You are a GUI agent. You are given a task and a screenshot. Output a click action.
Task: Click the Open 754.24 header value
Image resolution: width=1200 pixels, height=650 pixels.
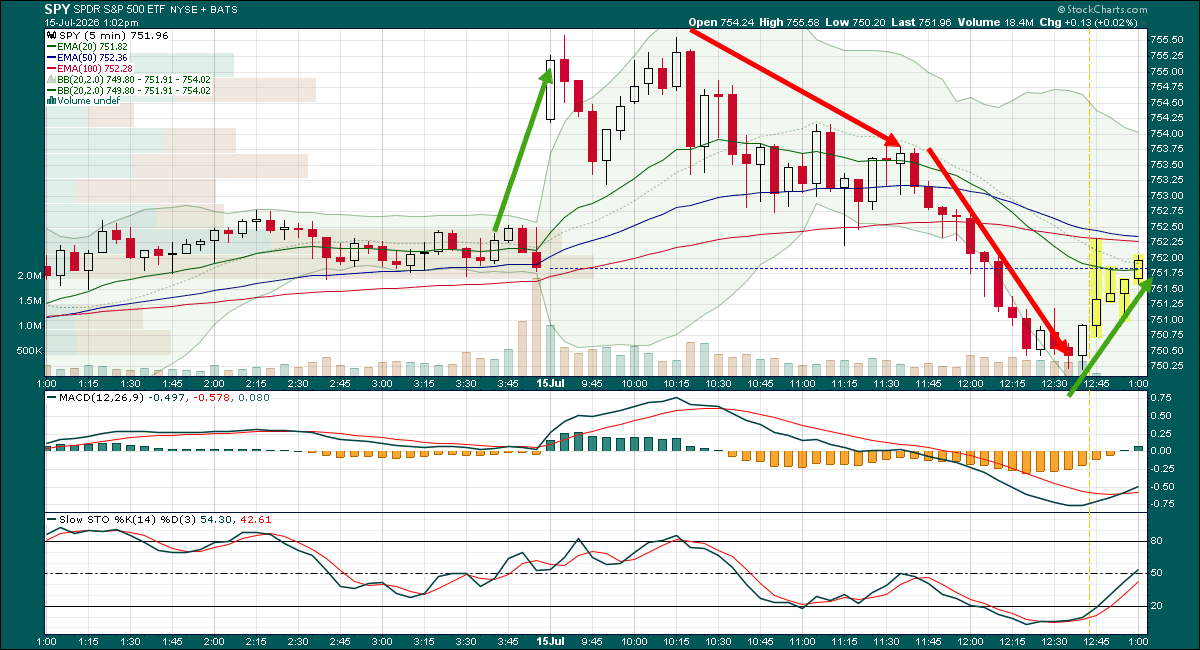(720, 21)
